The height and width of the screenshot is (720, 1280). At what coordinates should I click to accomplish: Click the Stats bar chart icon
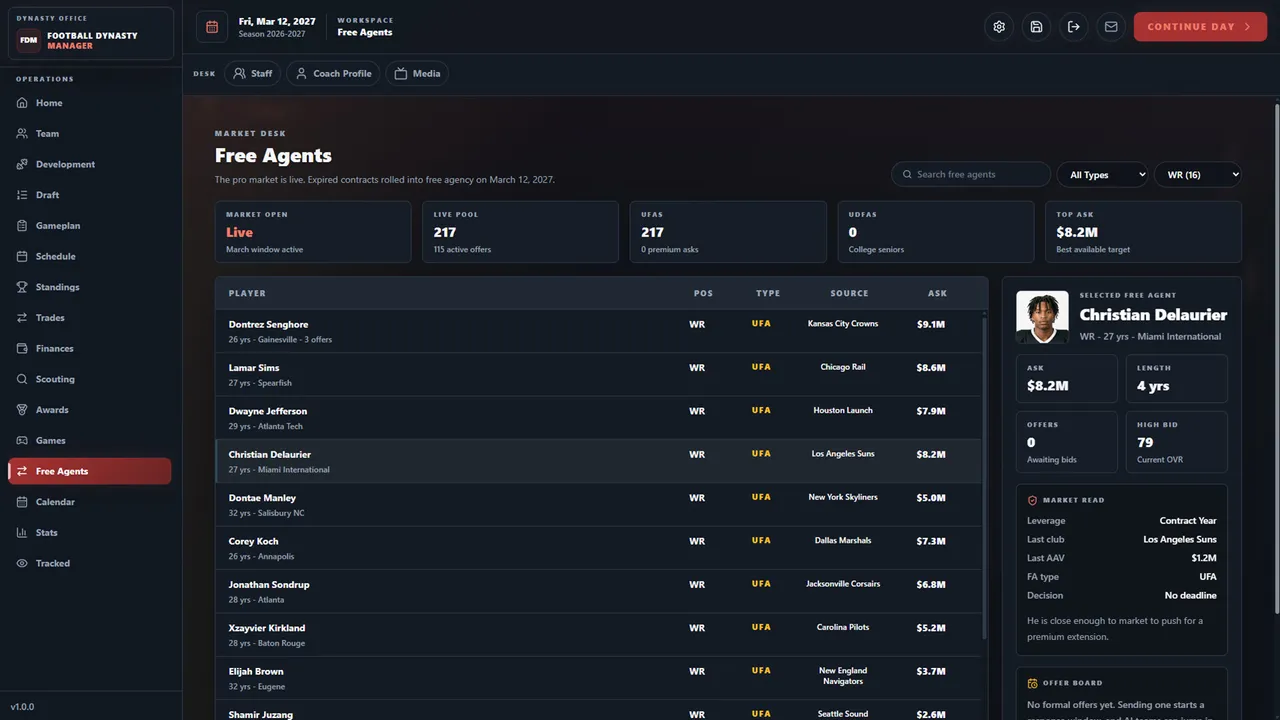tap(22, 532)
